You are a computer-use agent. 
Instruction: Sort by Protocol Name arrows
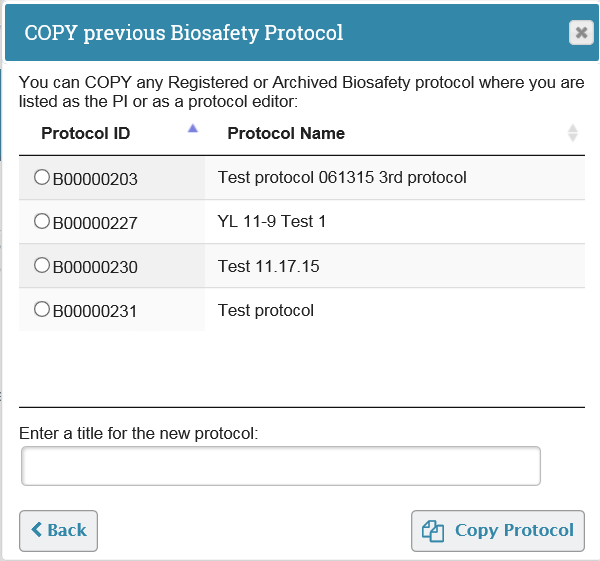(572, 133)
